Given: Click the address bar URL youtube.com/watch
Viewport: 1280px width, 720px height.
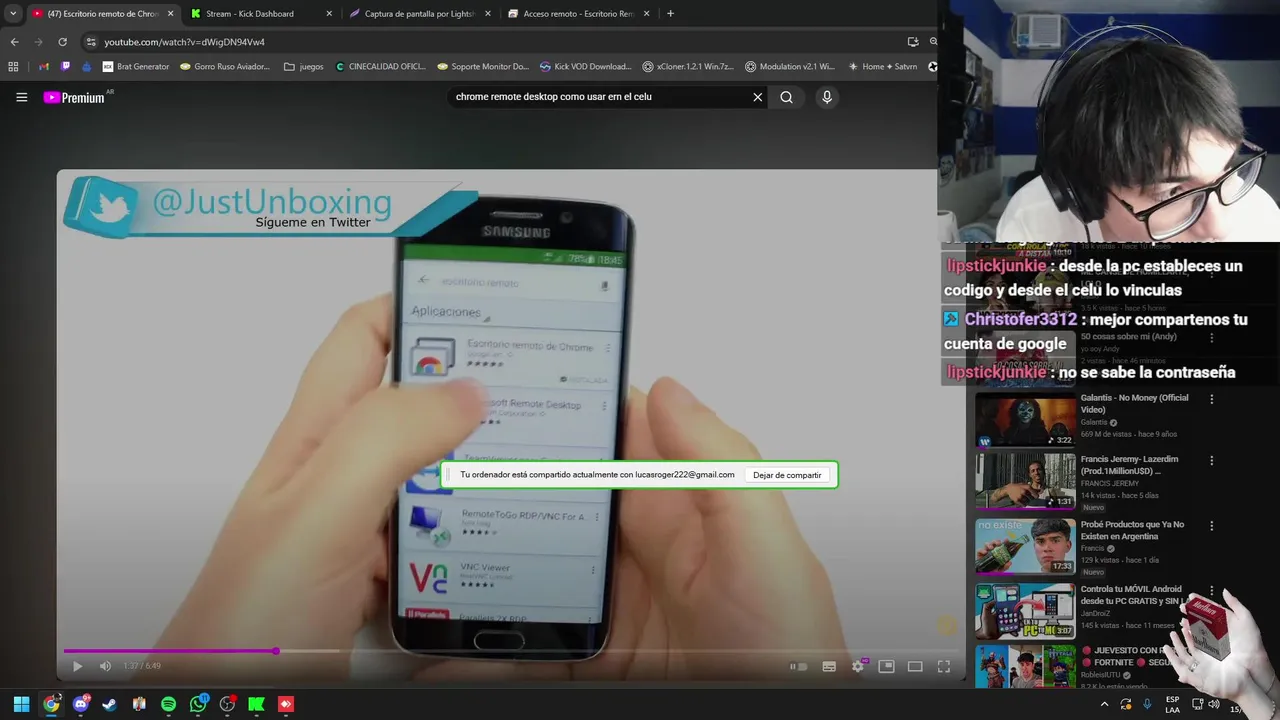Looking at the screenshot, I should pyautogui.click(x=185, y=42).
